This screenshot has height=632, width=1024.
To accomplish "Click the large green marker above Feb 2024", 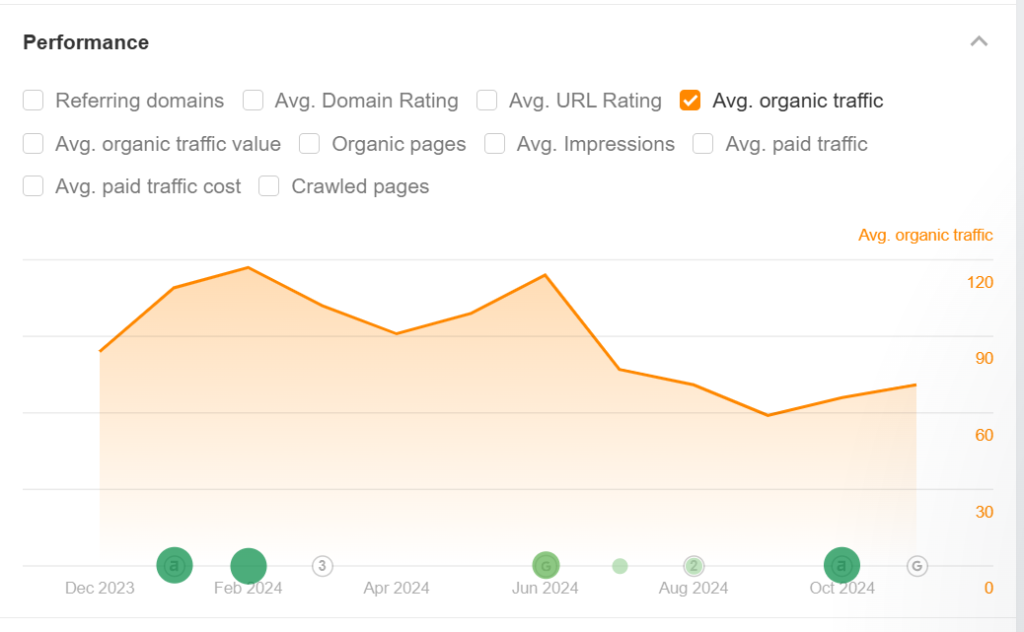I will (248, 566).
